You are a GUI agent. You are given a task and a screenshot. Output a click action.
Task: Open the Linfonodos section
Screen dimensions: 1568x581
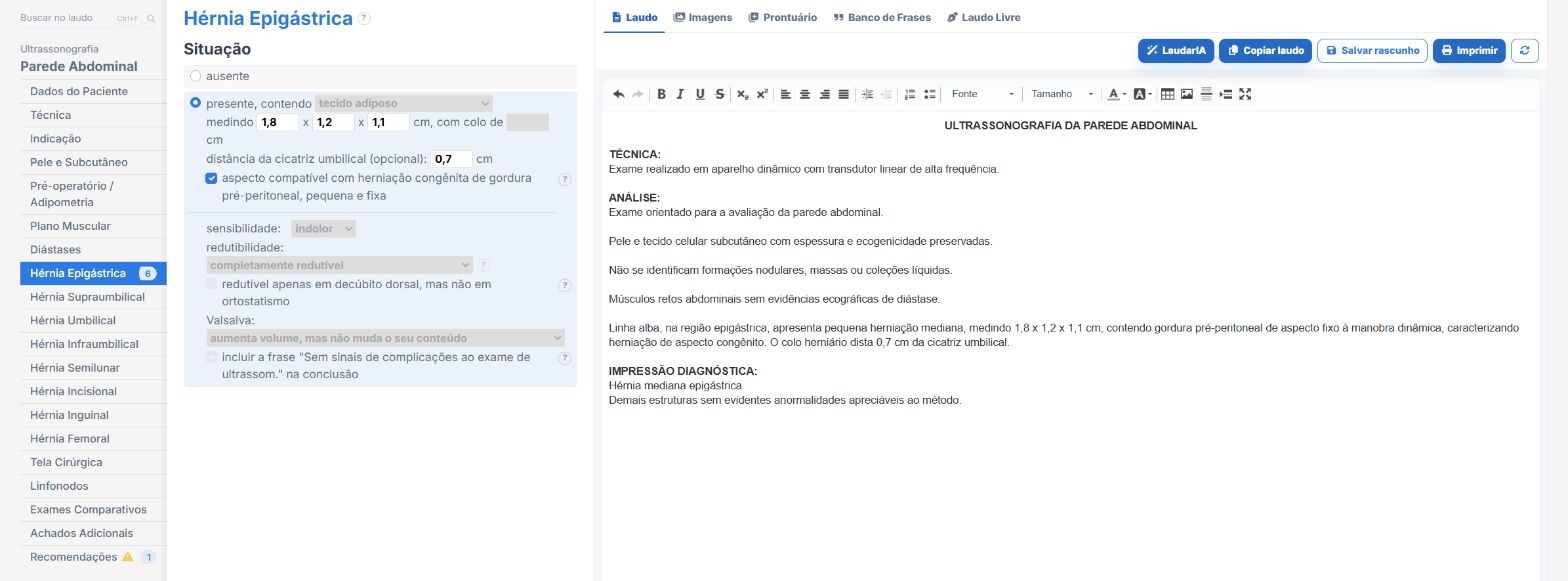pos(93,486)
